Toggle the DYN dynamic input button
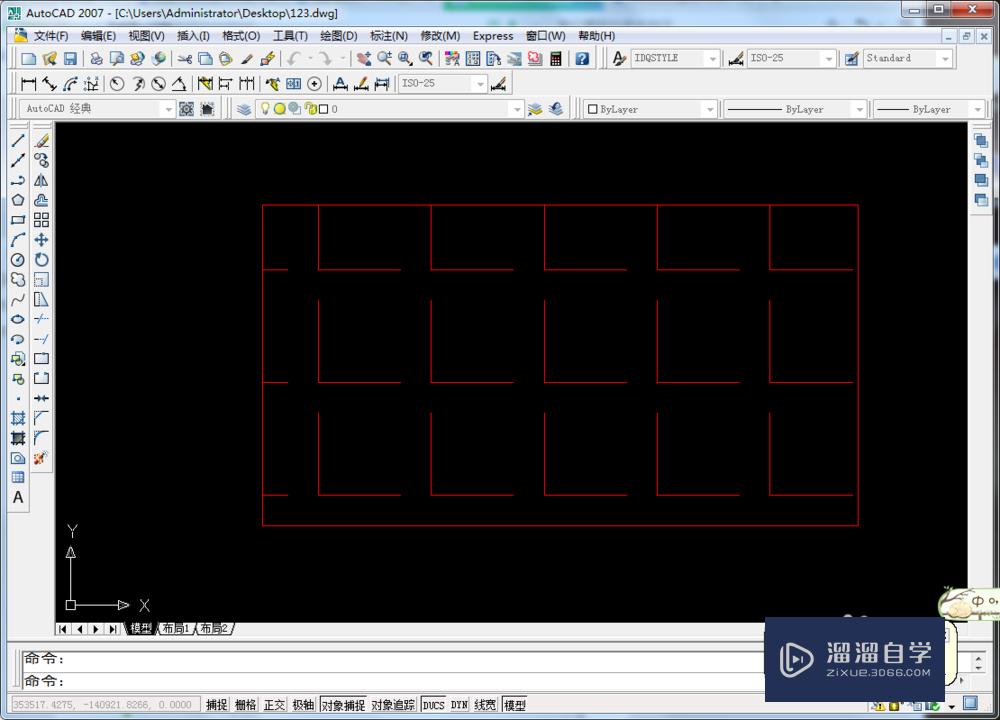This screenshot has height=720, width=1000. tap(459, 704)
